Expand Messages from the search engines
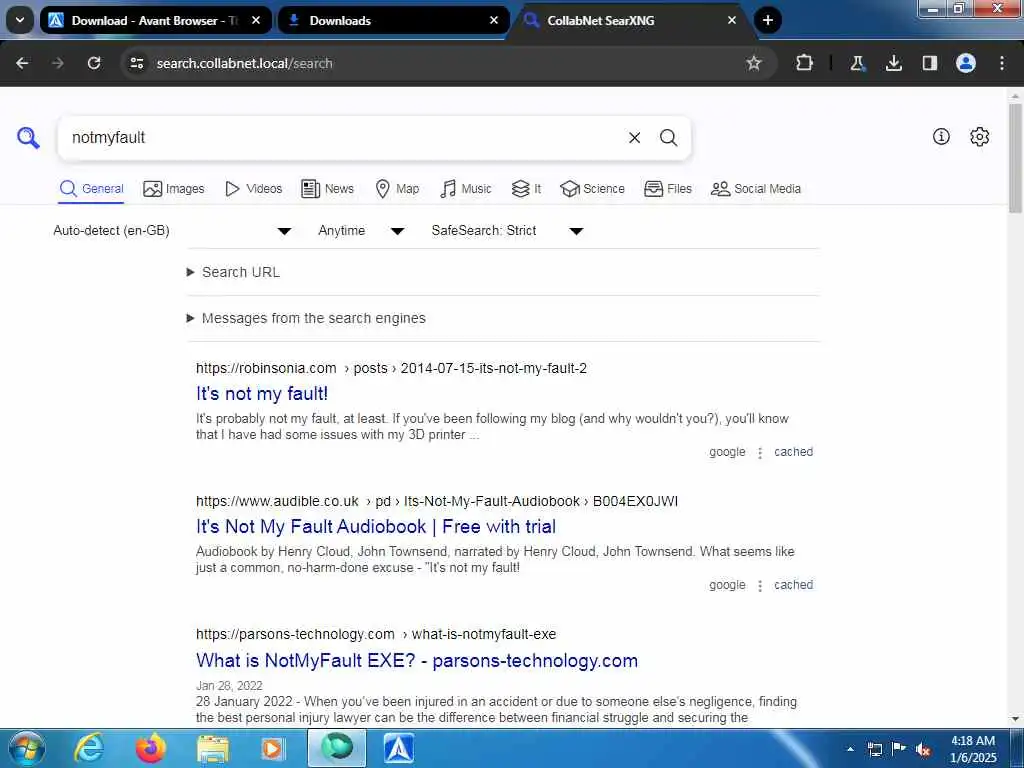 tap(306, 318)
